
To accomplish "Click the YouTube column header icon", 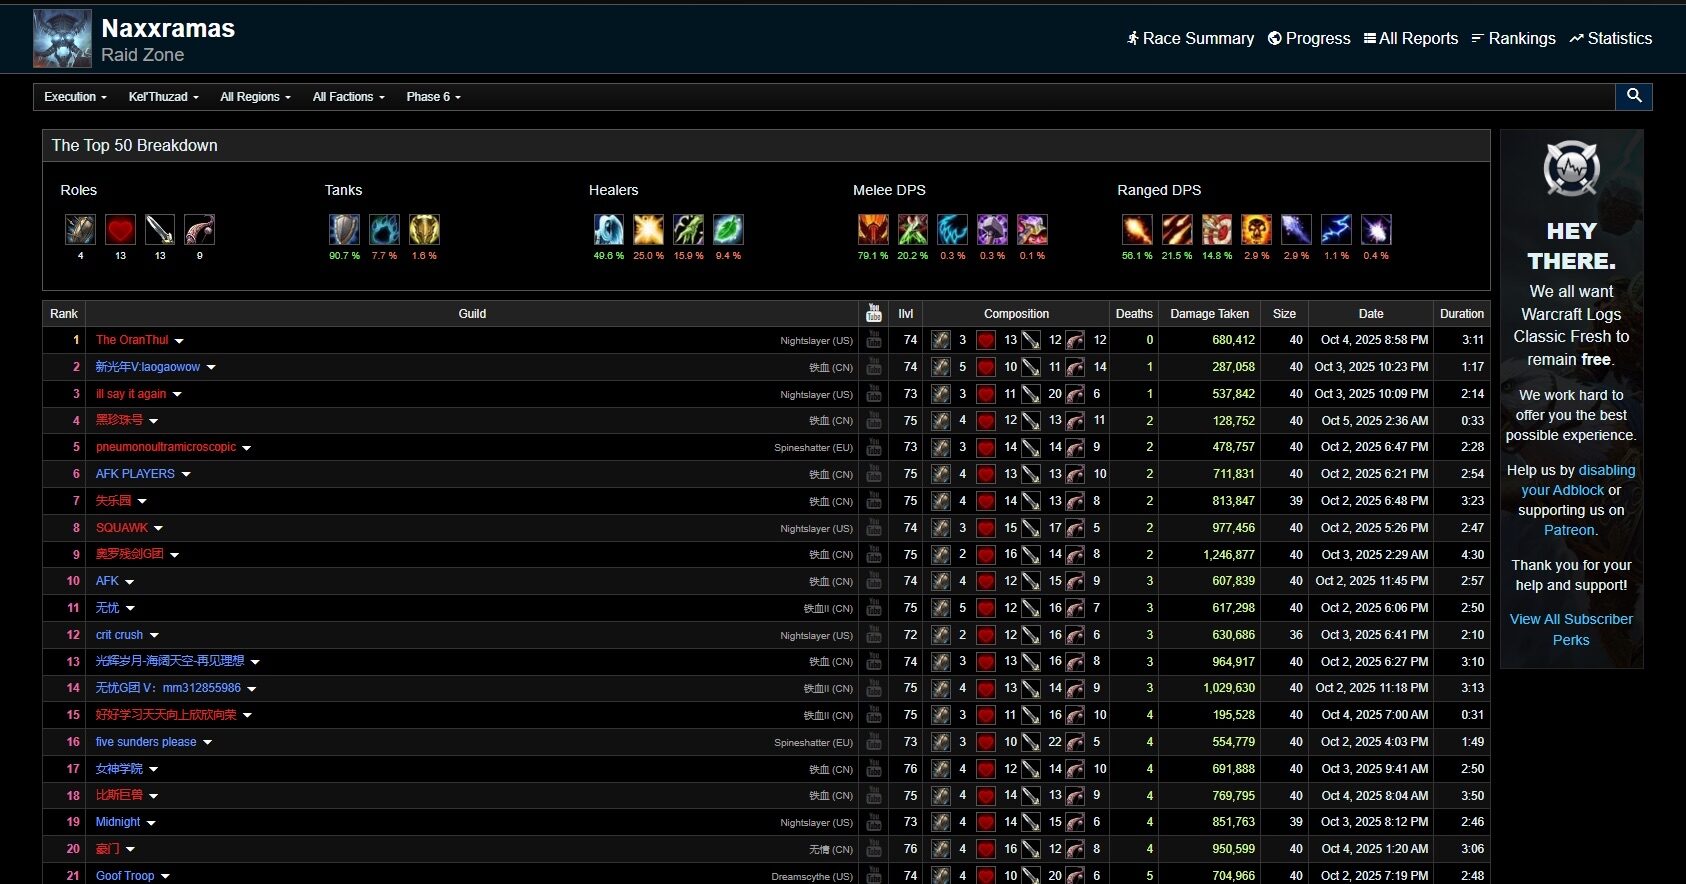I will click(x=873, y=313).
